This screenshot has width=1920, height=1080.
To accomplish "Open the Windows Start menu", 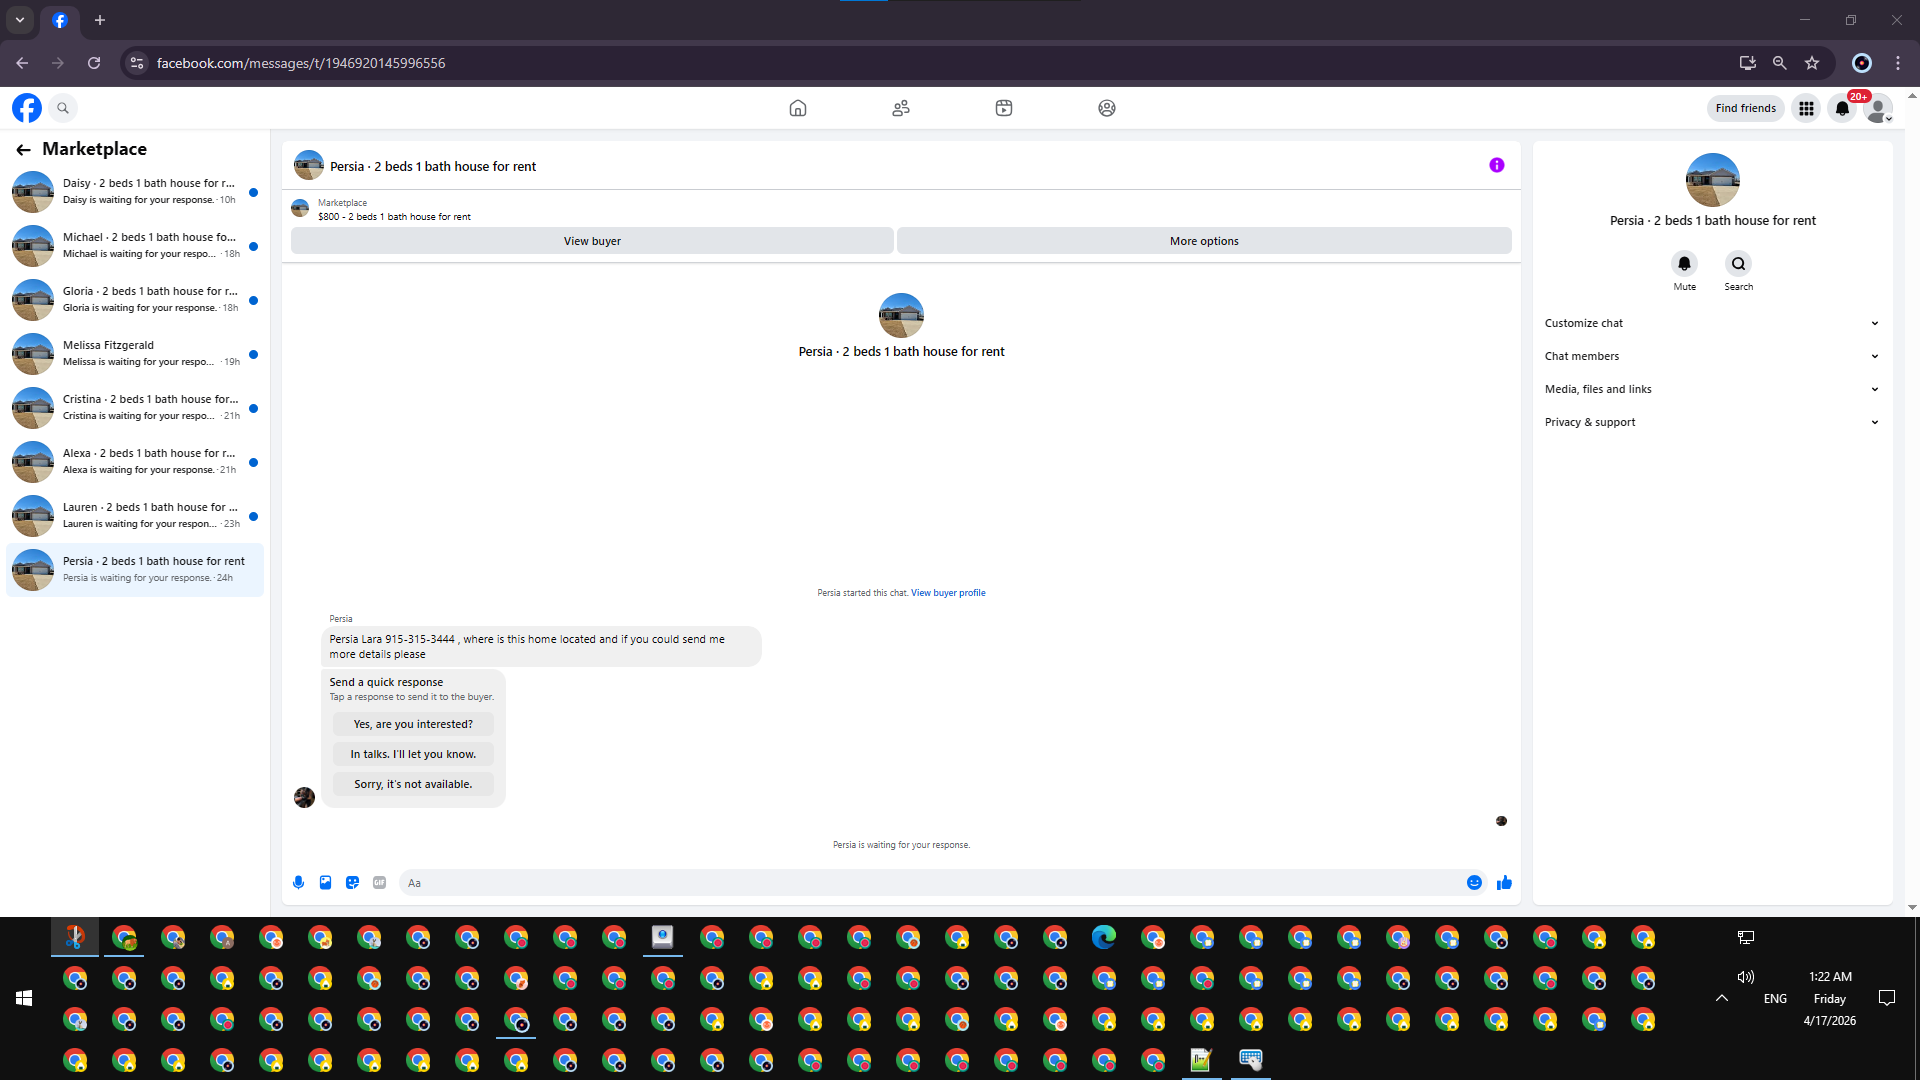I will pyautogui.click(x=24, y=998).
